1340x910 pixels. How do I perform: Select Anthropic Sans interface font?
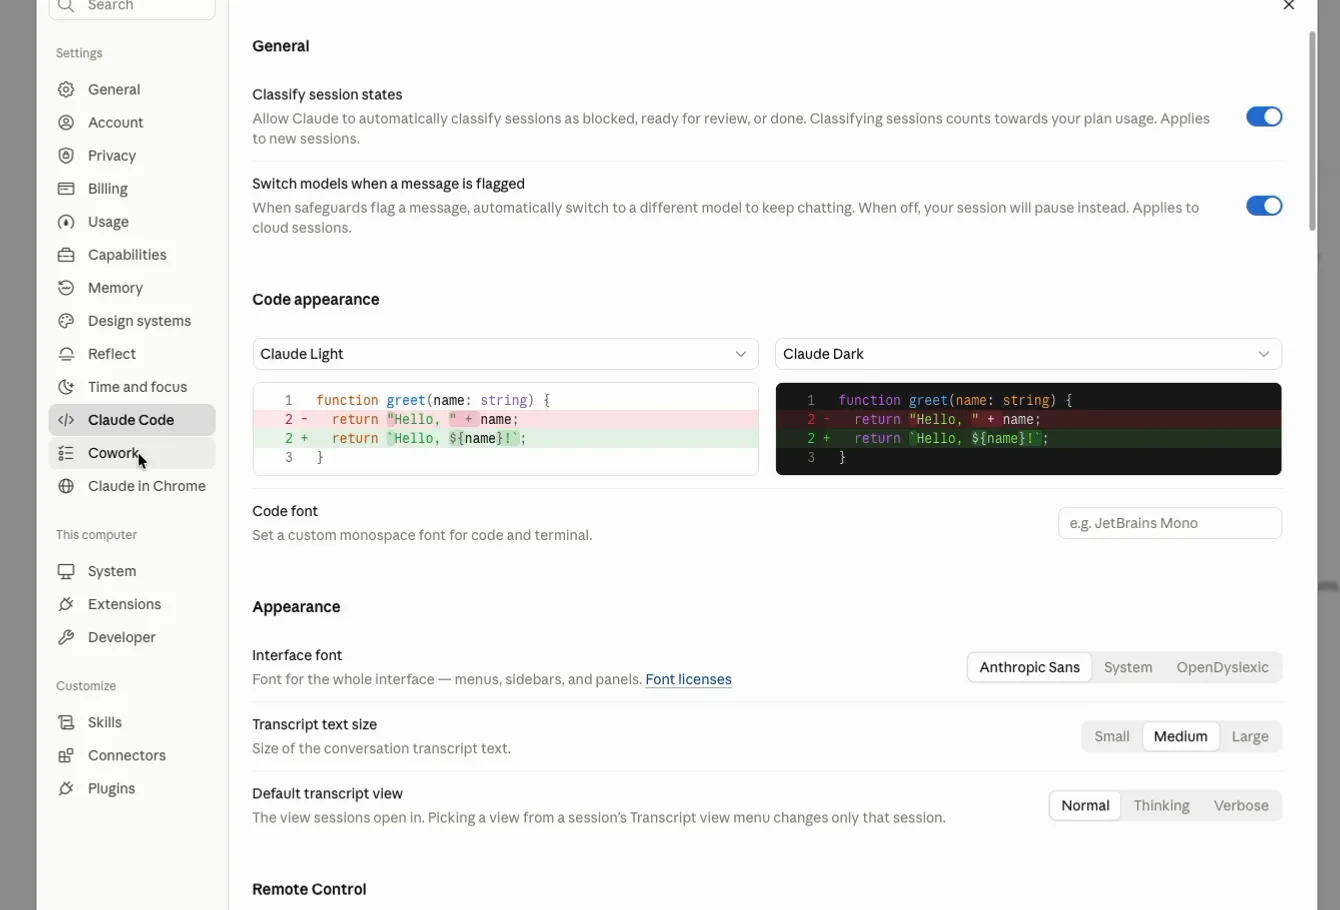click(1029, 667)
